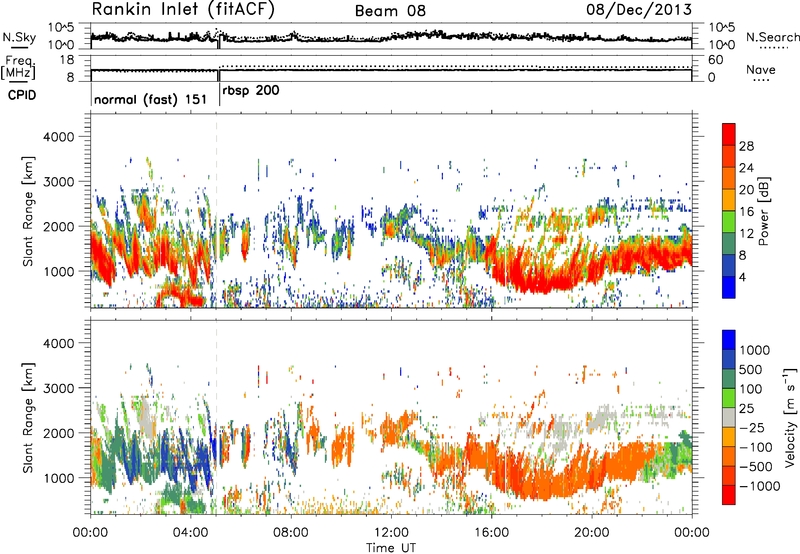Click the red top segment of Power colorbar

pyautogui.click(x=729, y=134)
